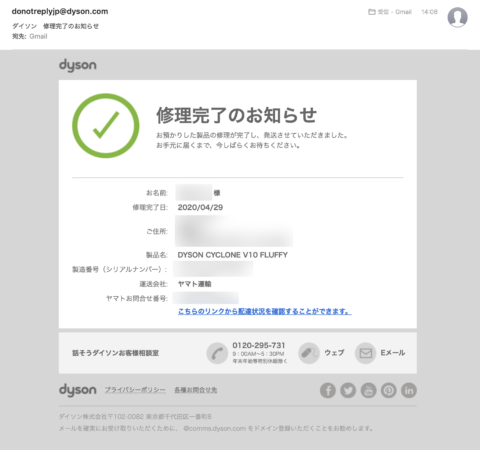Click the subject line ダイソン 修理完了のお知らせ

pos(55,26)
